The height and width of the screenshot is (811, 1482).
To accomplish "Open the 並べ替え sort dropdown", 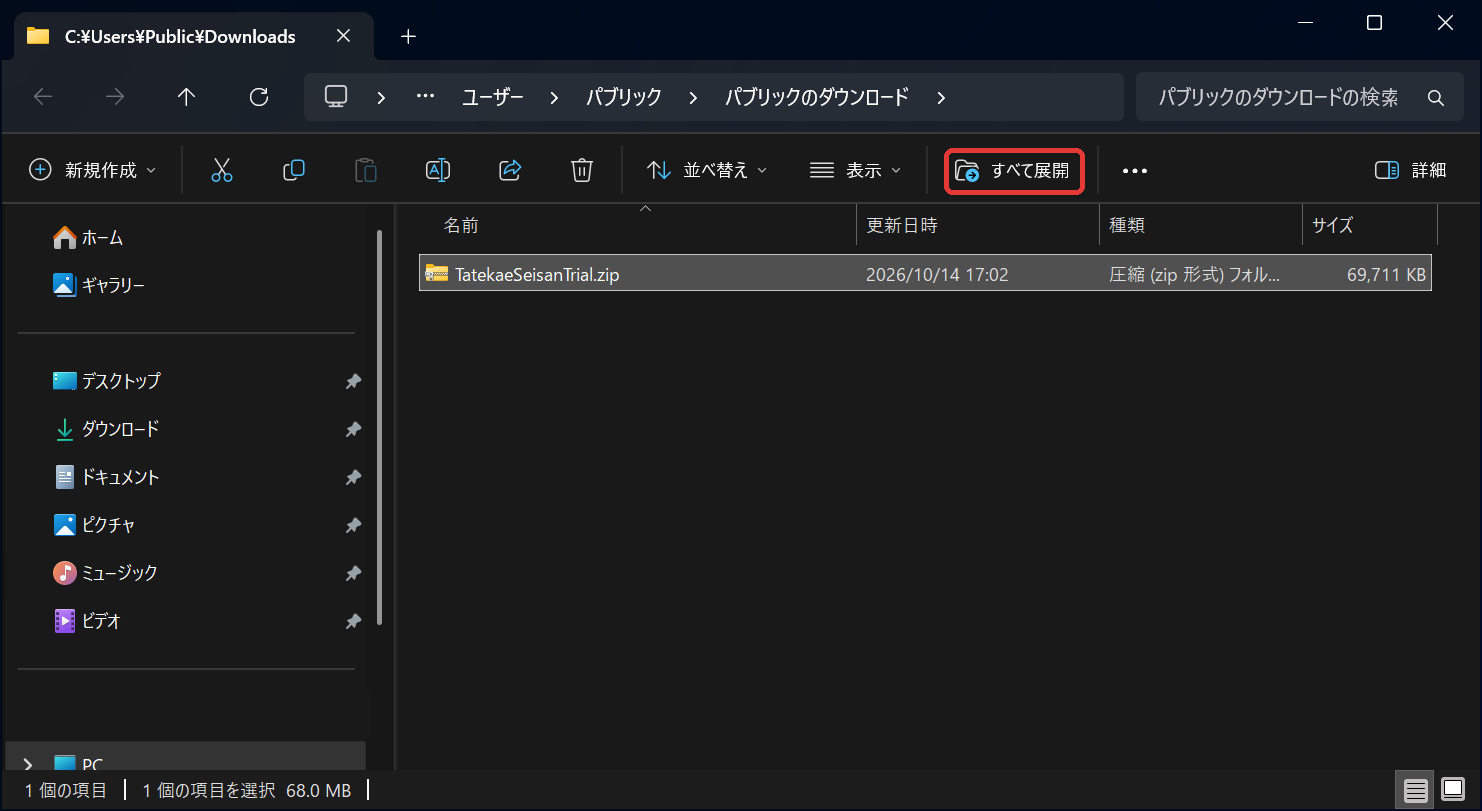I will (707, 170).
